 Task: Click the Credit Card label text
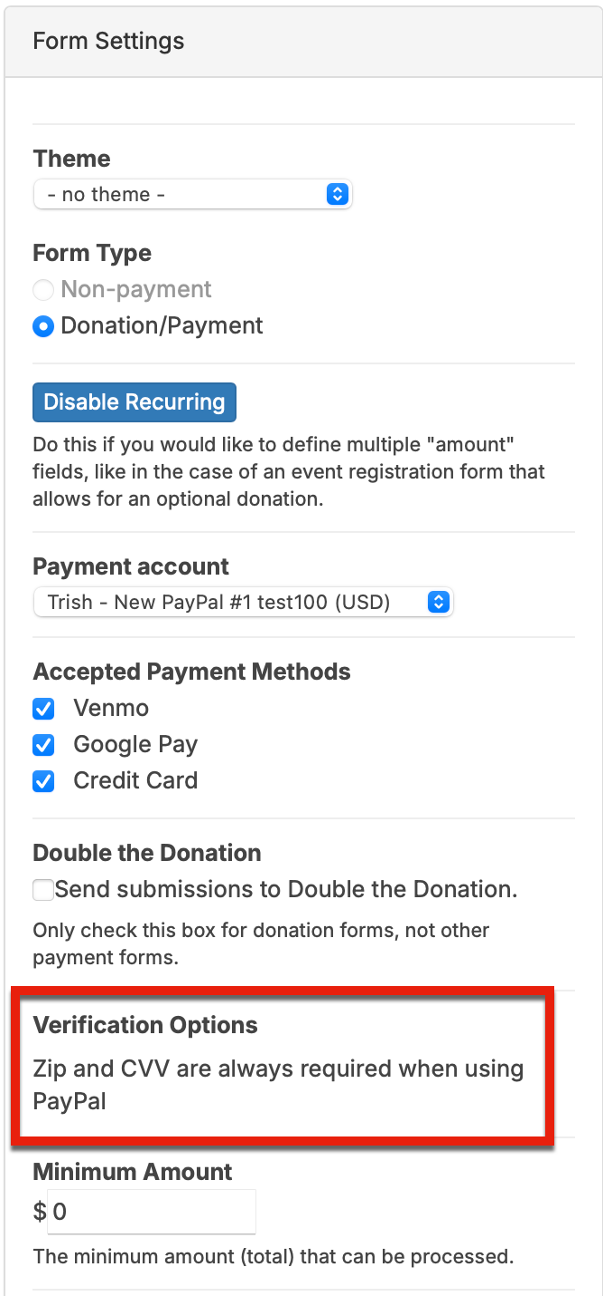(135, 781)
